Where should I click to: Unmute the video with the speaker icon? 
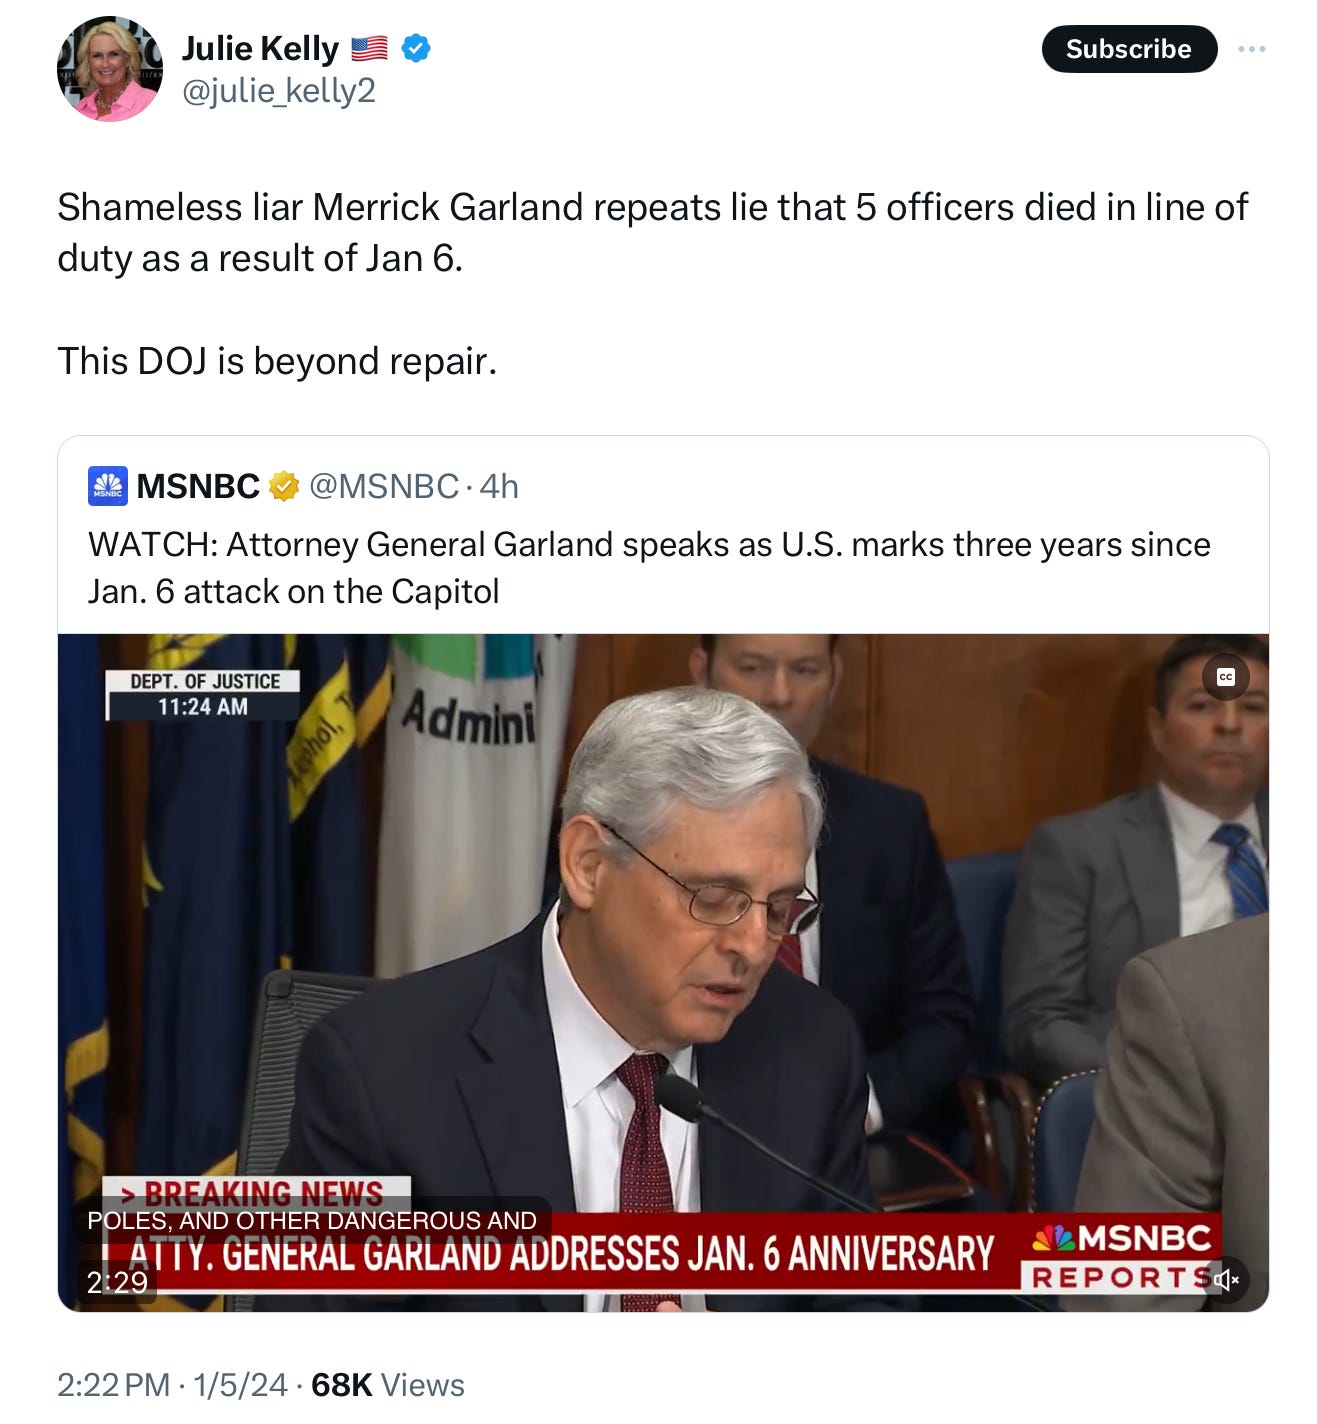(1226, 1279)
